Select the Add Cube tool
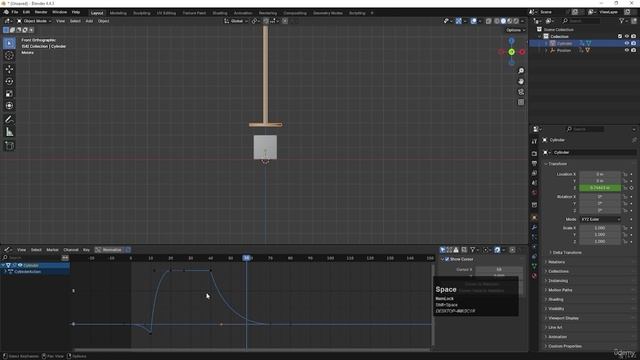This screenshot has width=640, height=360. (9, 146)
